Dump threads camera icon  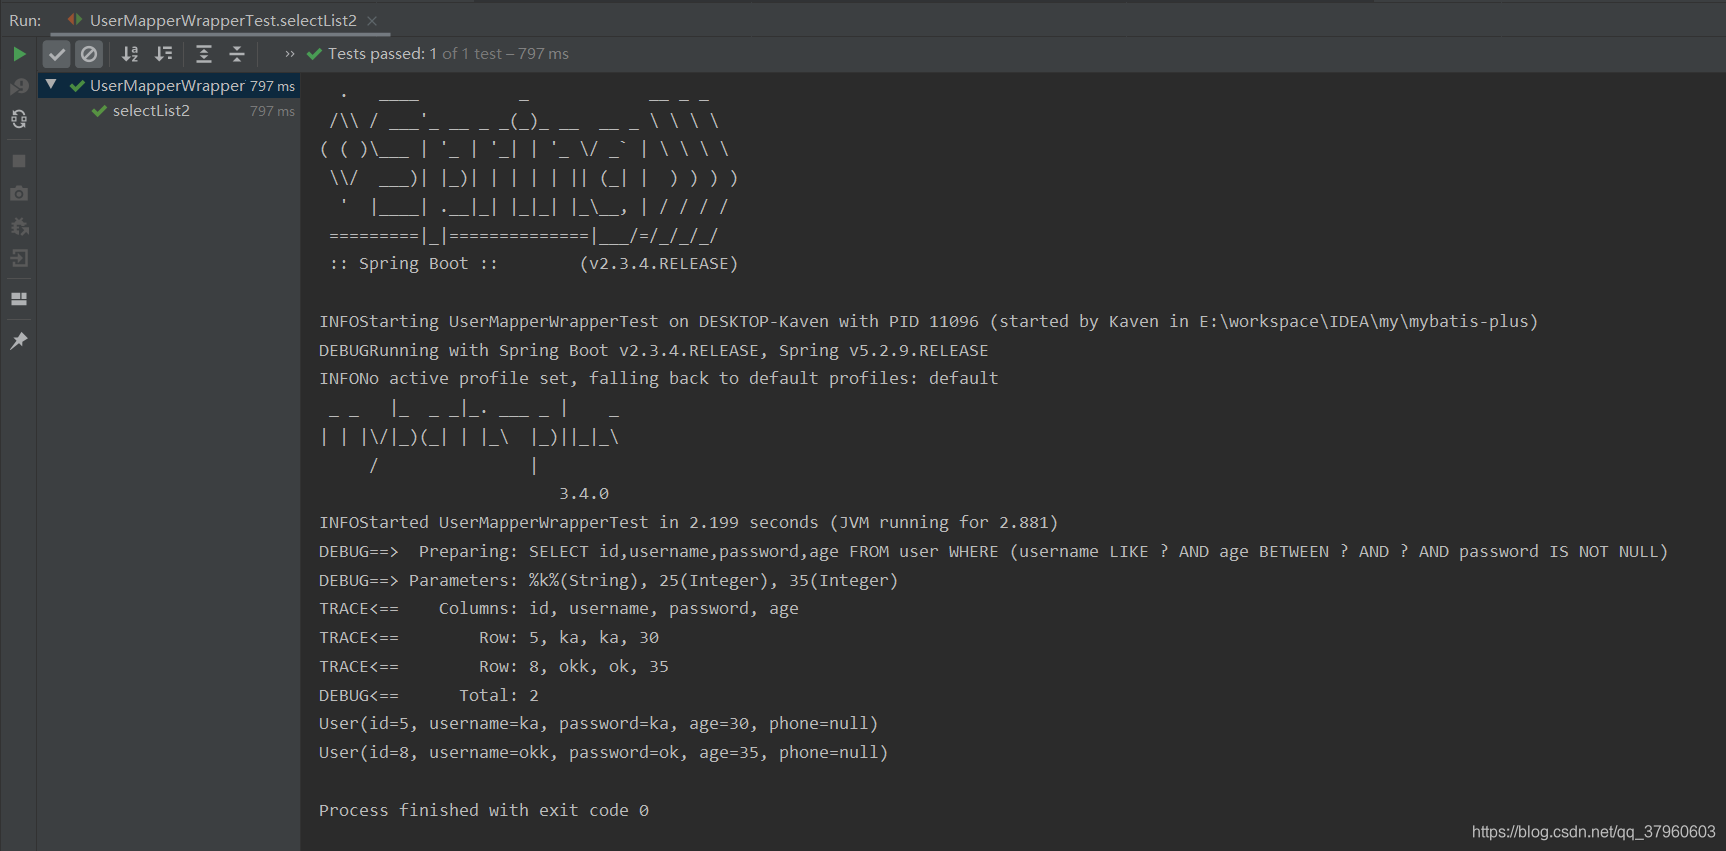click(19, 193)
